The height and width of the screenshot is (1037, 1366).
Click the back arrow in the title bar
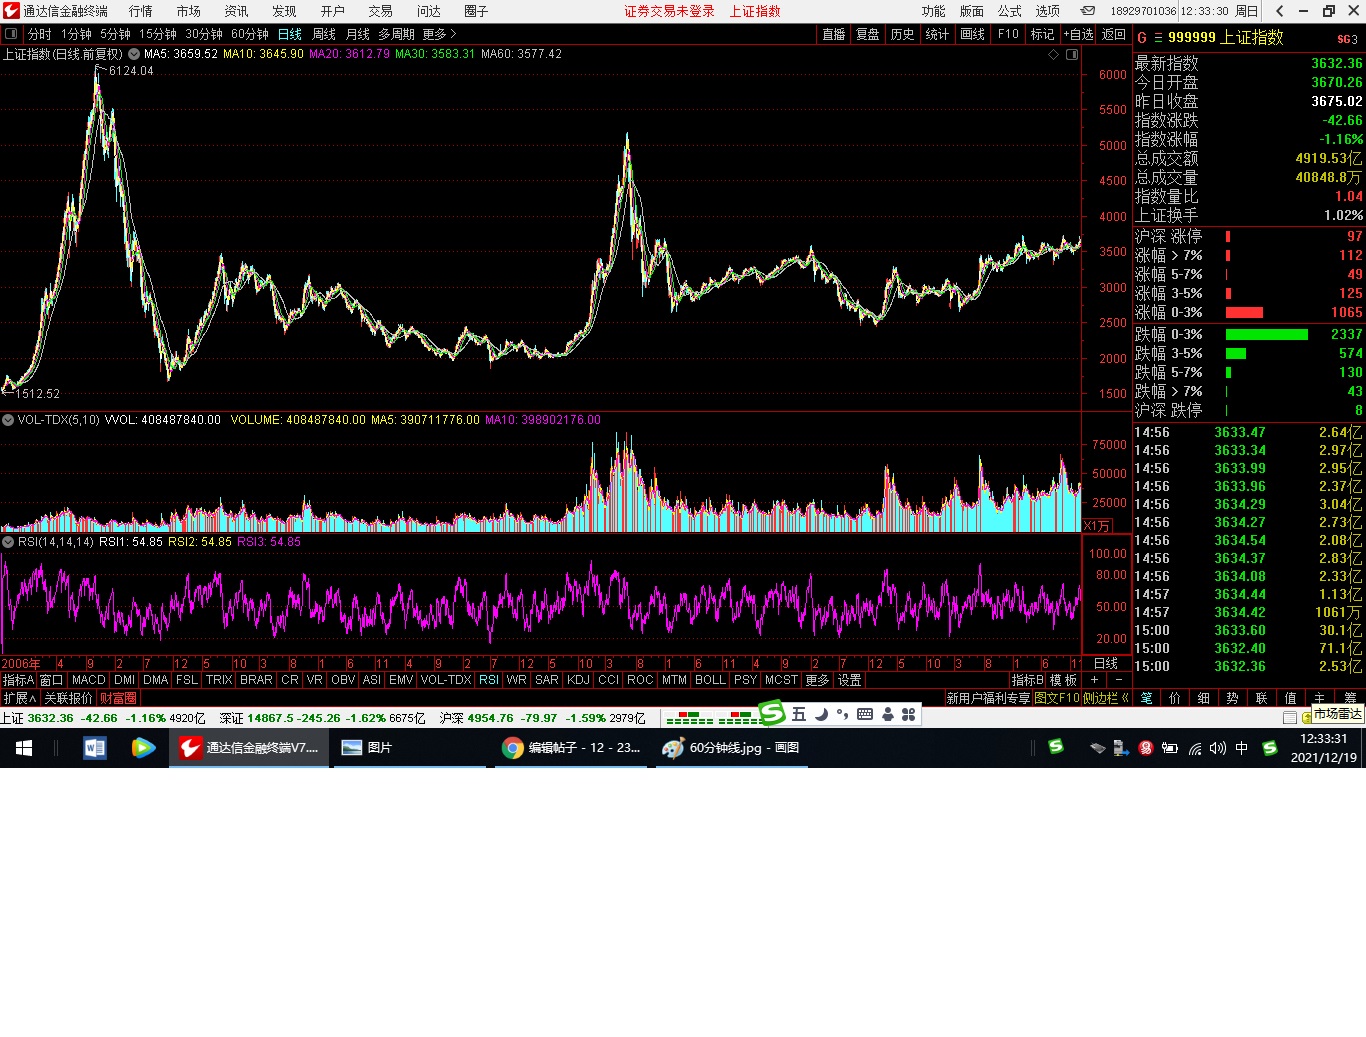(x=1280, y=11)
